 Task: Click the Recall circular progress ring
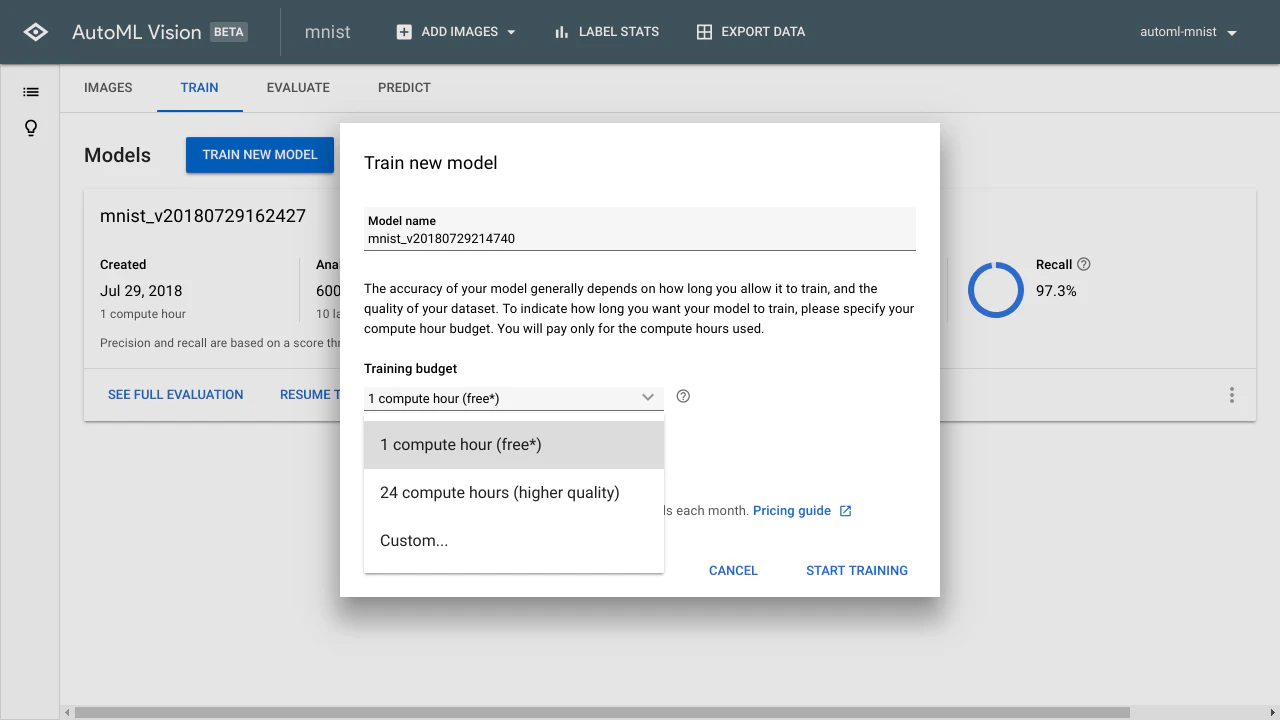pos(996,290)
